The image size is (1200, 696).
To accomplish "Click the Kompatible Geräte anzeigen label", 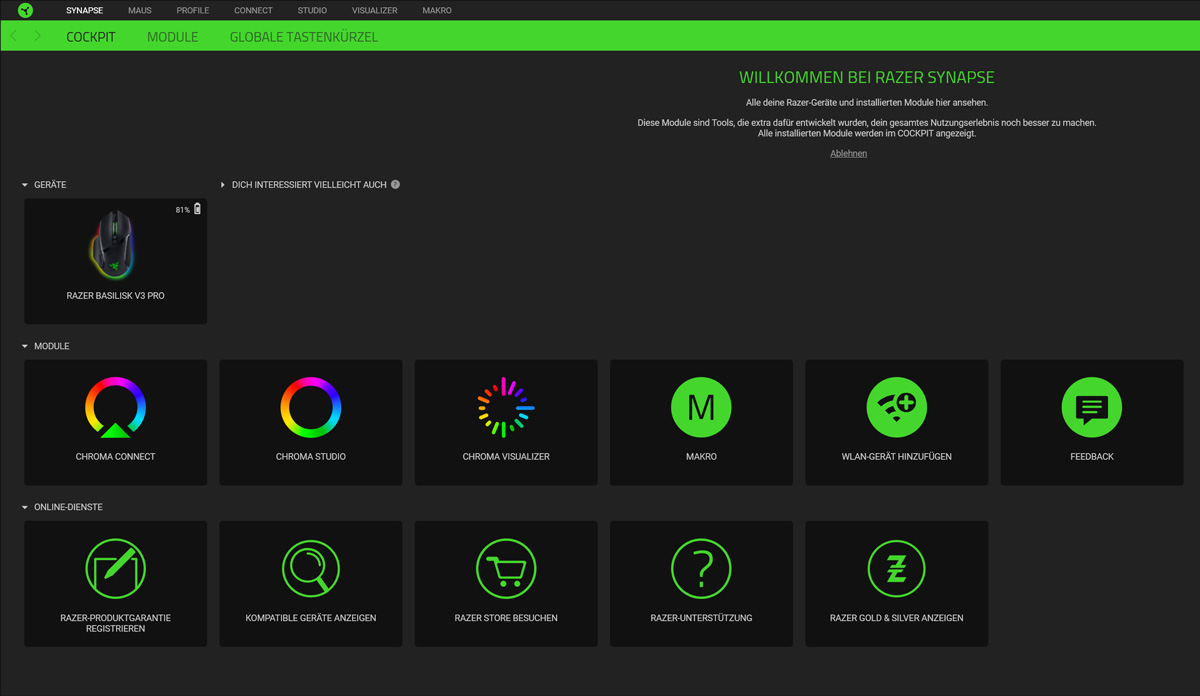I will pos(311,618).
